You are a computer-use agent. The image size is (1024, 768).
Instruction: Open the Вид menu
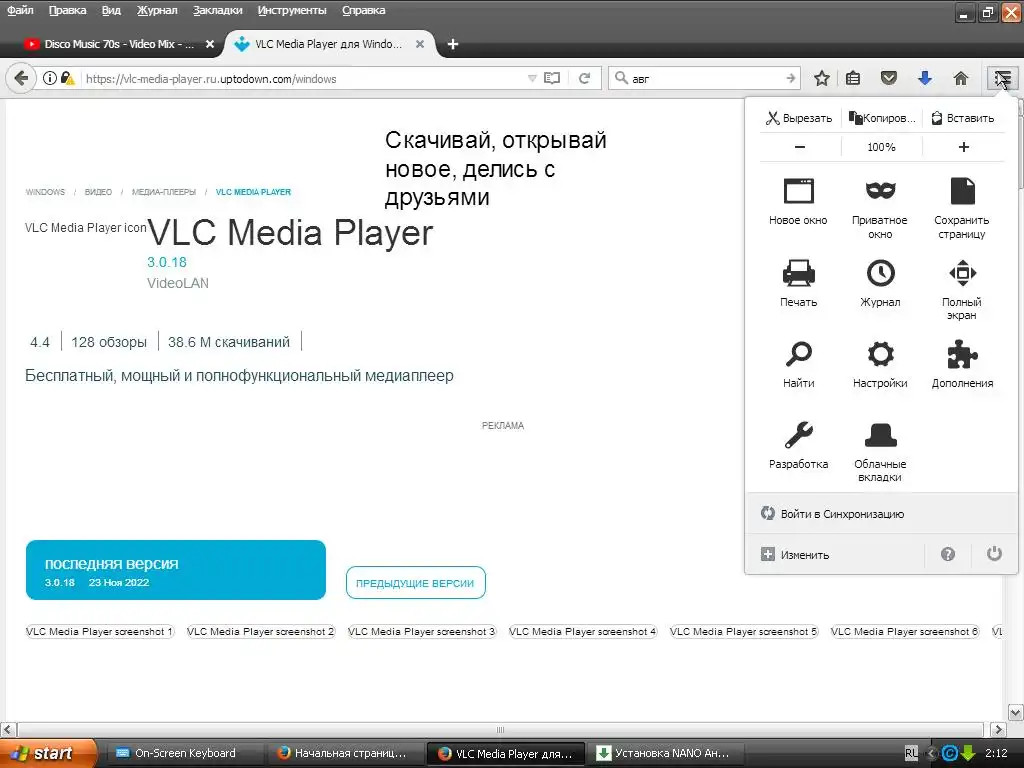(111, 10)
